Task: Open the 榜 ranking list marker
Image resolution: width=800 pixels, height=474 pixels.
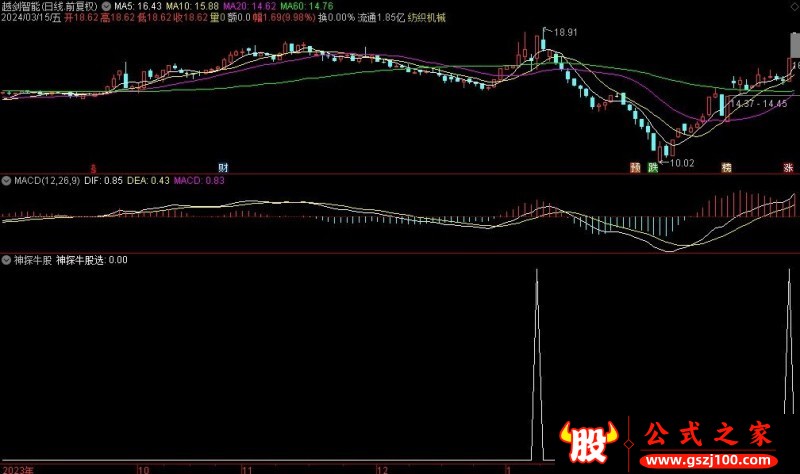Action: (727, 167)
